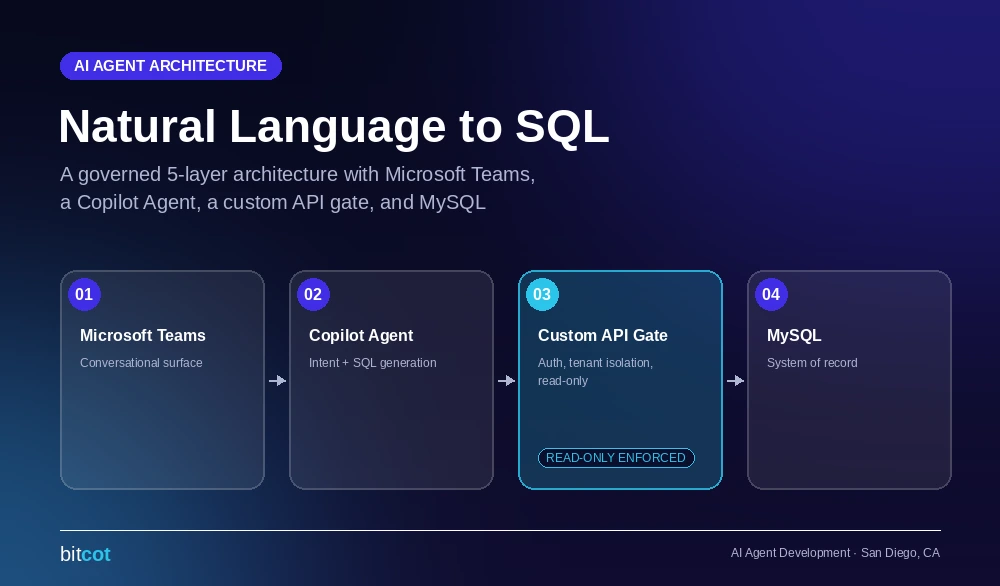
Task: Select the Custom API Gate card title
Action: [603, 335]
